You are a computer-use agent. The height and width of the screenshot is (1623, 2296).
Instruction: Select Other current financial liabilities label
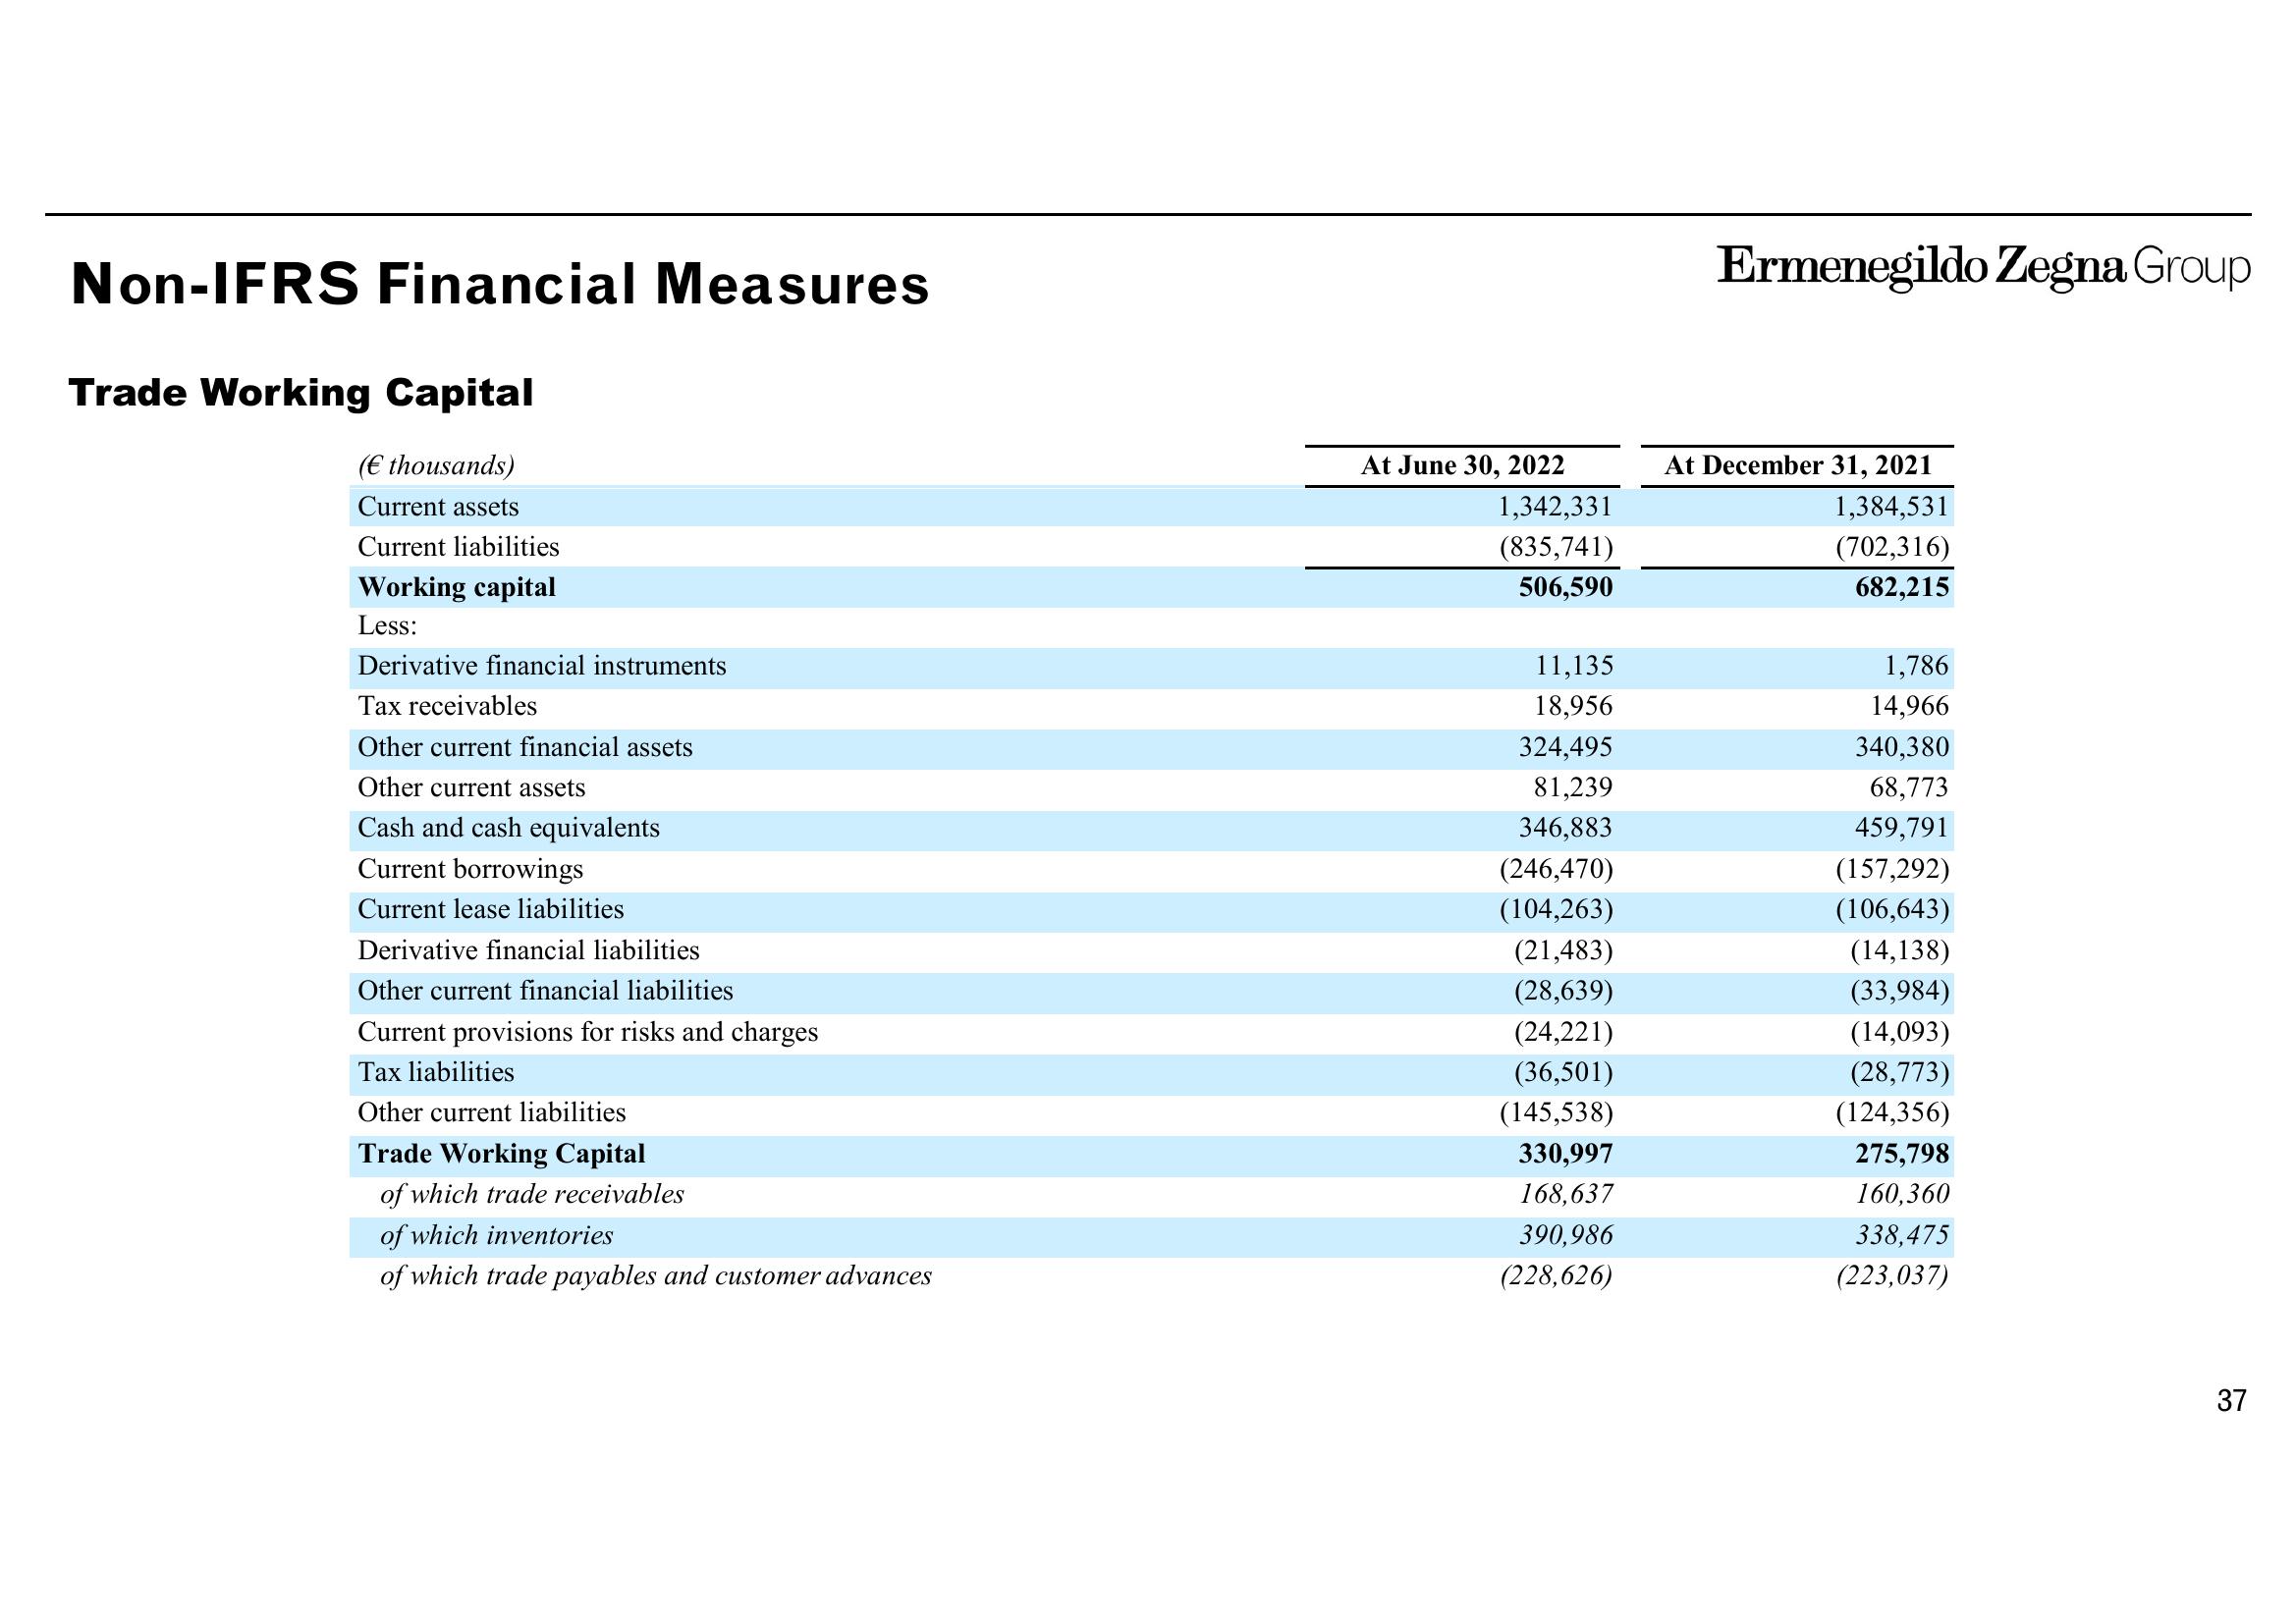pyautogui.click(x=545, y=991)
